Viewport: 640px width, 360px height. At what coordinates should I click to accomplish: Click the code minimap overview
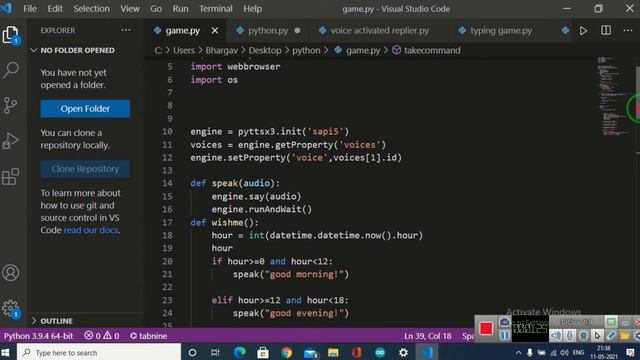(614, 96)
